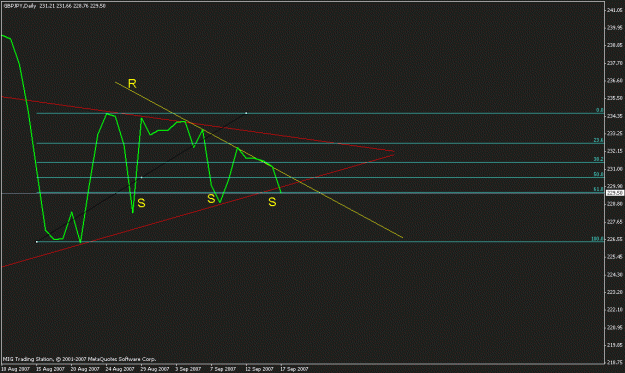Click the 232.15 price axis label
This screenshot has width=625, height=373.
[x=615, y=151]
